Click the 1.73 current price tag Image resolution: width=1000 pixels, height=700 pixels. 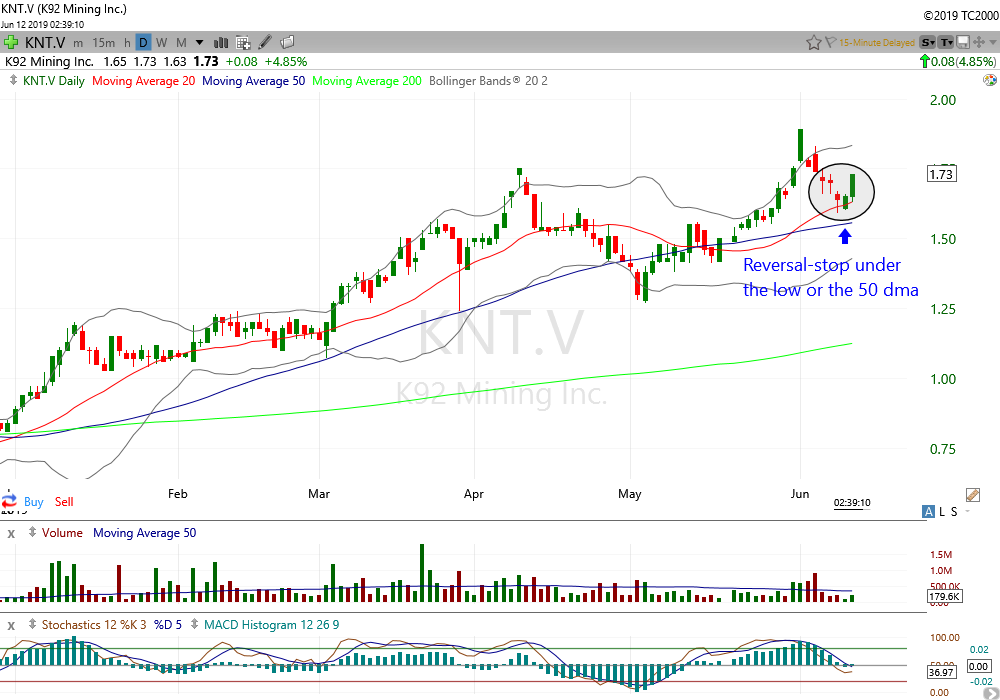[x=941, y=174]
